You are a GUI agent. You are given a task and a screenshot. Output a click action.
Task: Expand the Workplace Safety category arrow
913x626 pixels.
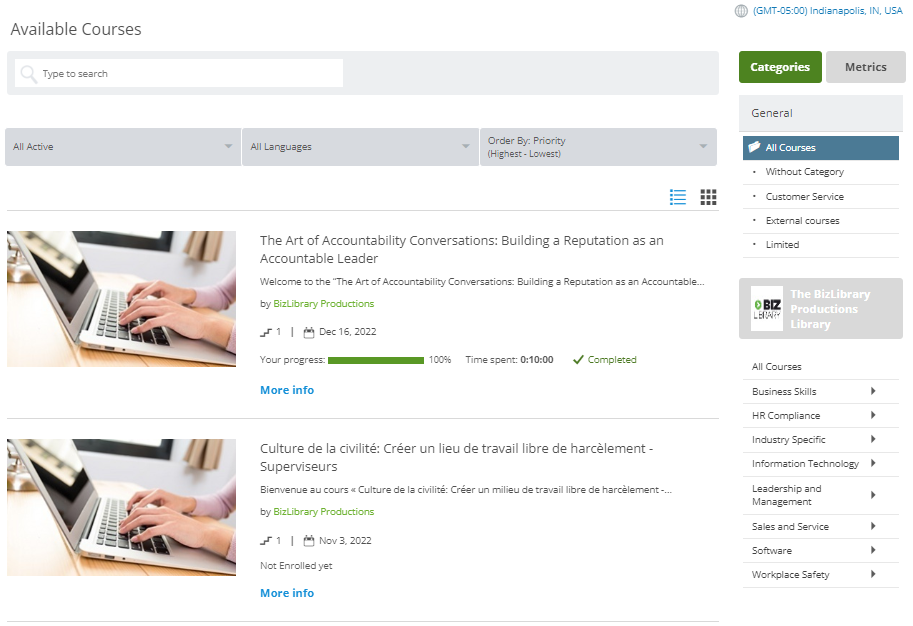click(873, 574)
